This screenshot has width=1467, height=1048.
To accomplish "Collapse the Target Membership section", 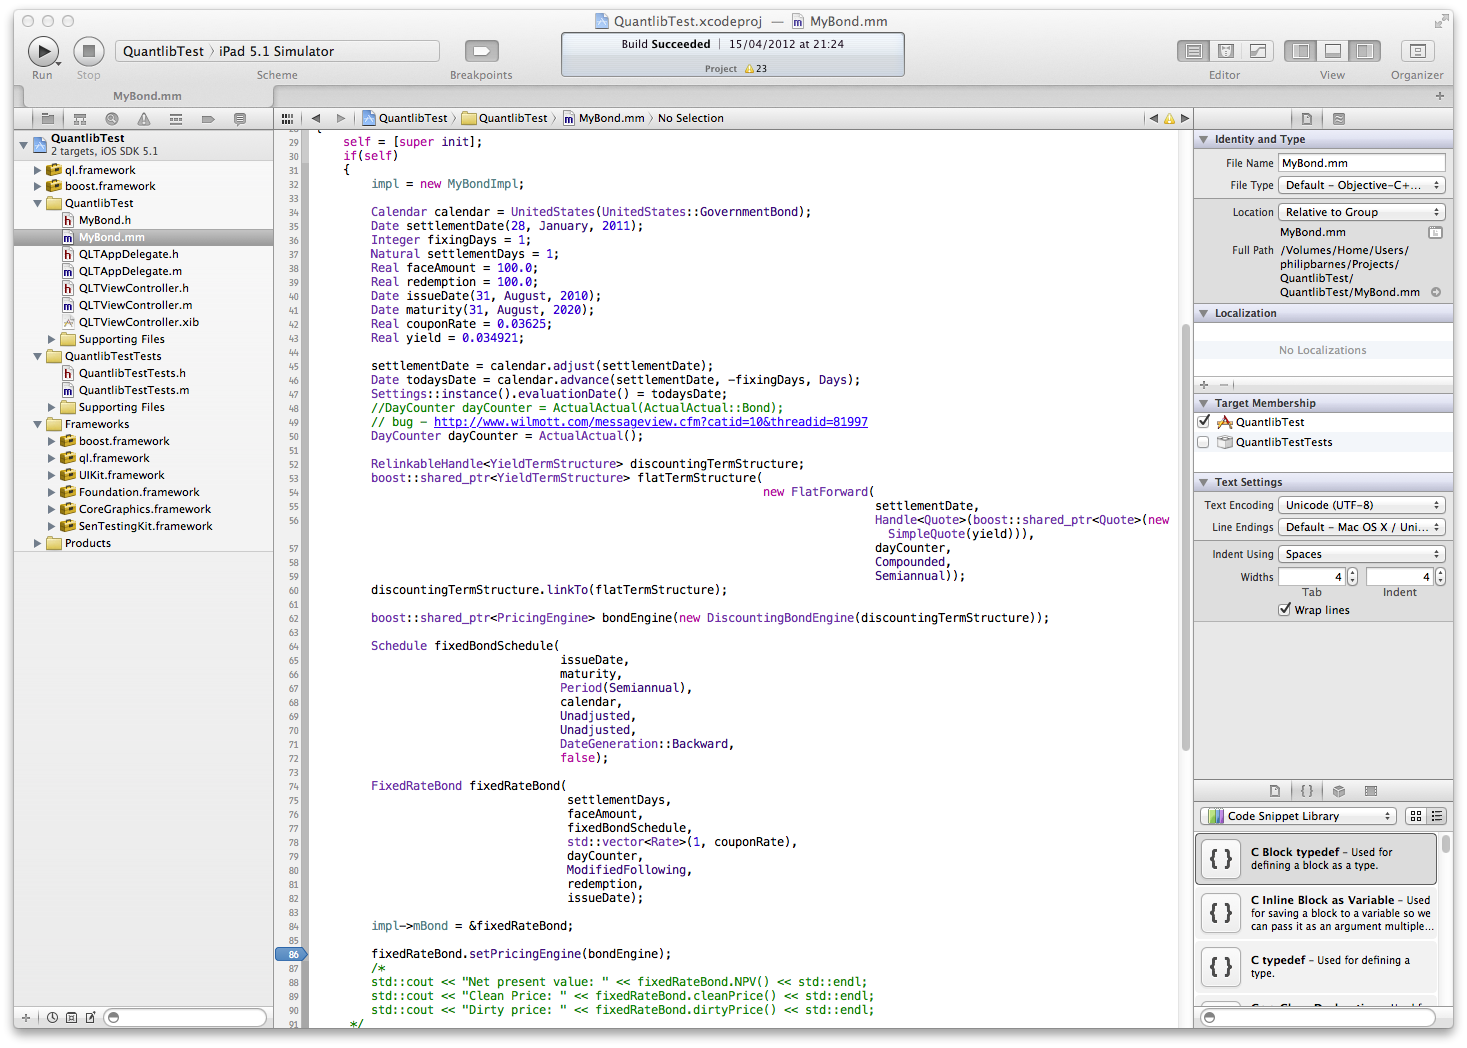I will [x=1204, y=403].
